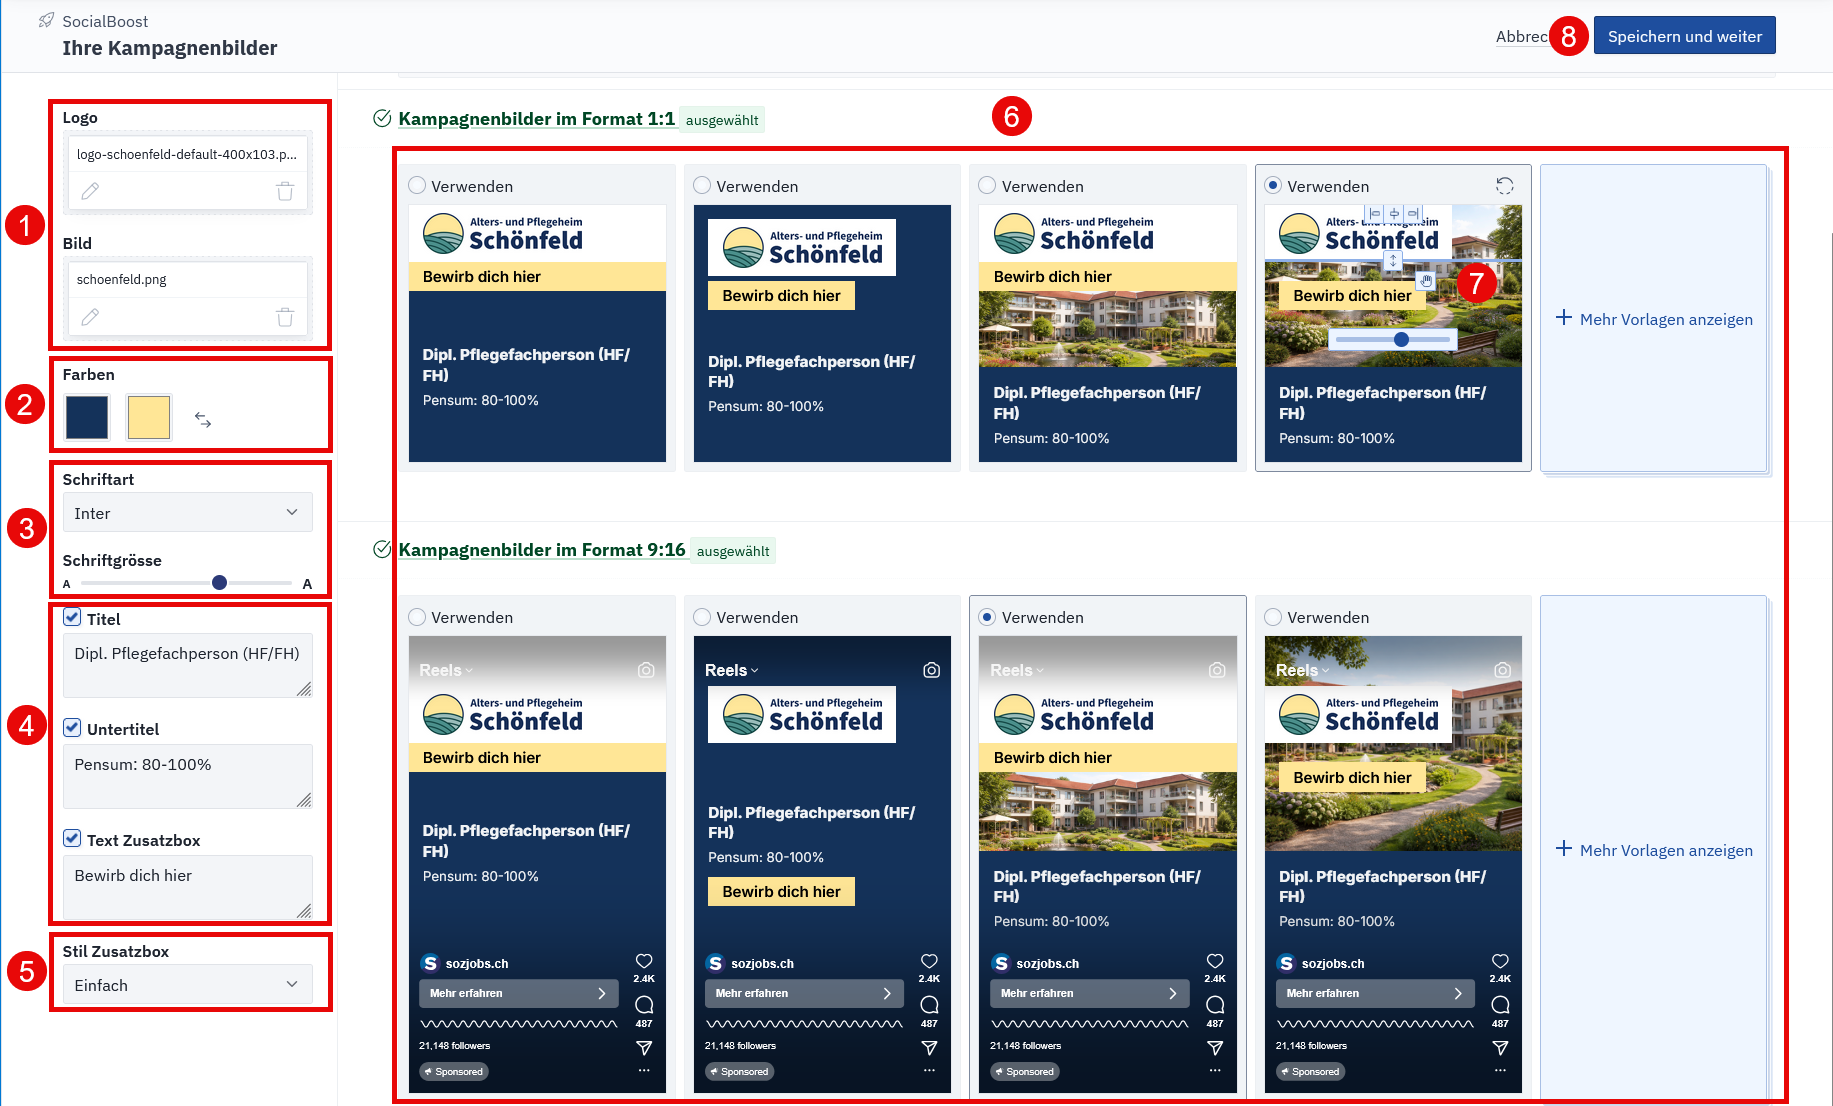This screenshot has width=1833, height=1106.
Task: Click Speichern und weiter button
Action: tap(1684, 36)
